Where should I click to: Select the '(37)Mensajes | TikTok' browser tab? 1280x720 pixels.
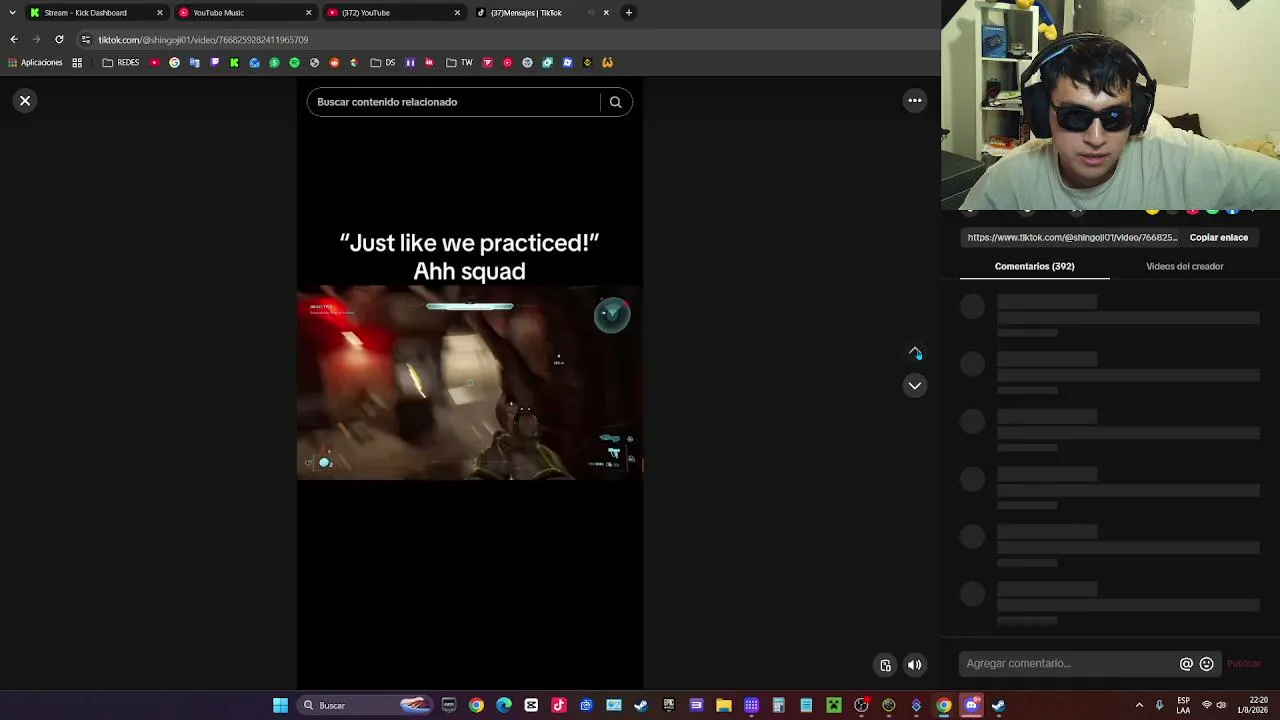542,13
